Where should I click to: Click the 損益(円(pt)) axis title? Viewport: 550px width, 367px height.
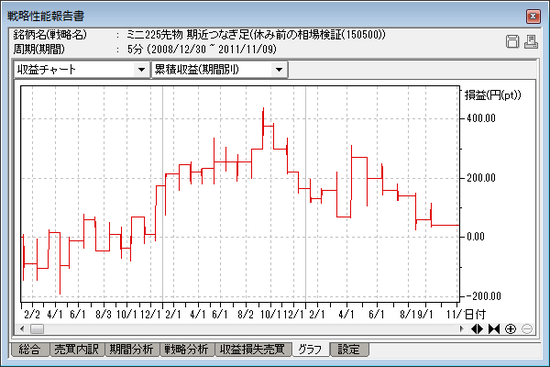(493, 95)
